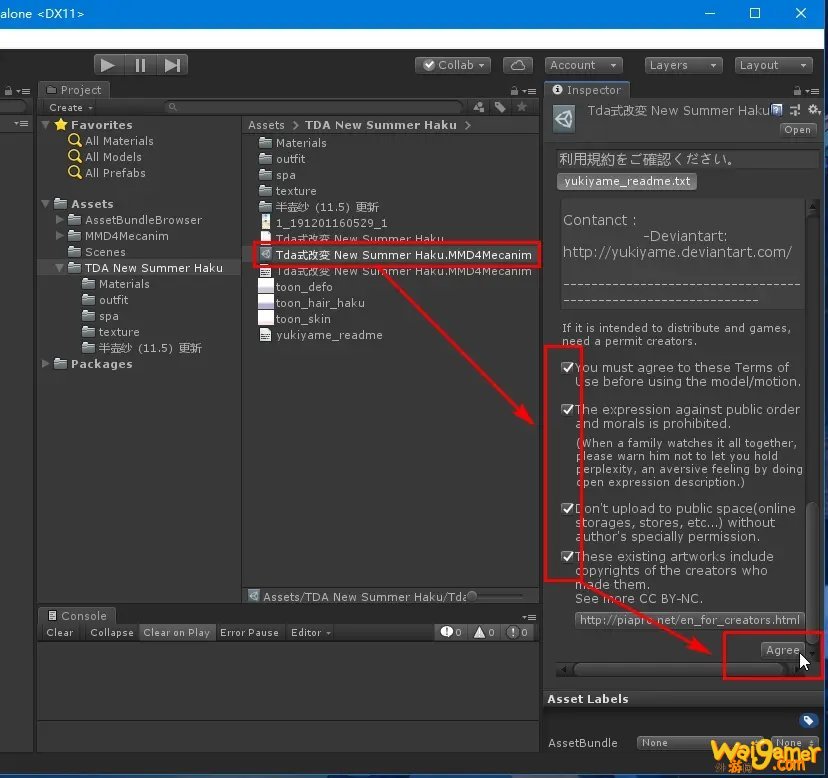Click the toon_hair_haku texture thumbnail
This screenshot has height=778, width=828.
tap(265, 302)
